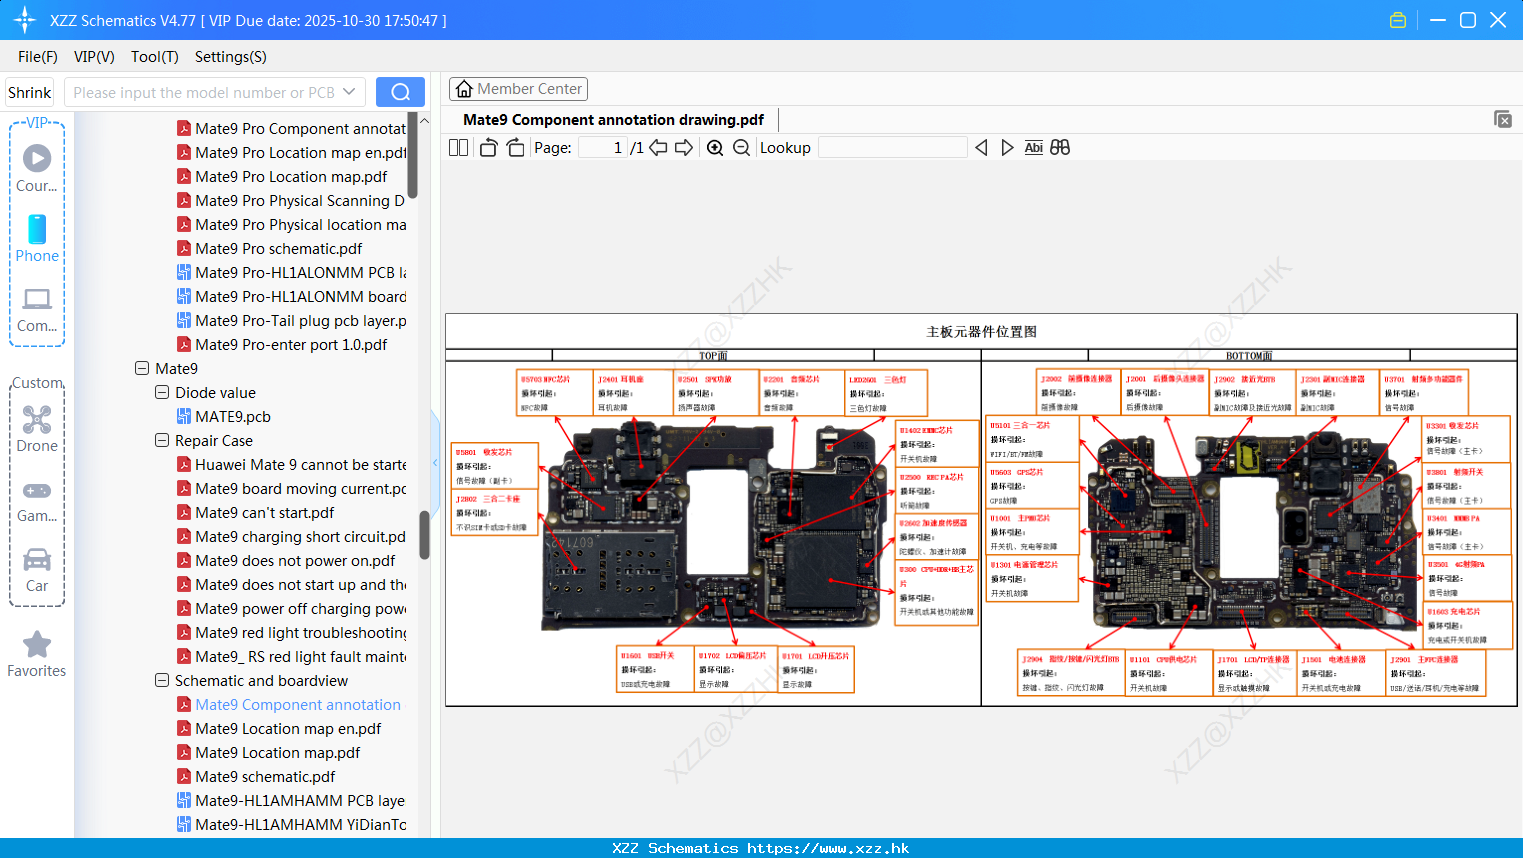Open MATE9.pcb file
The width and height of the screenshot is (1523, 858).
pyautogui.click(x=233, y=416)
